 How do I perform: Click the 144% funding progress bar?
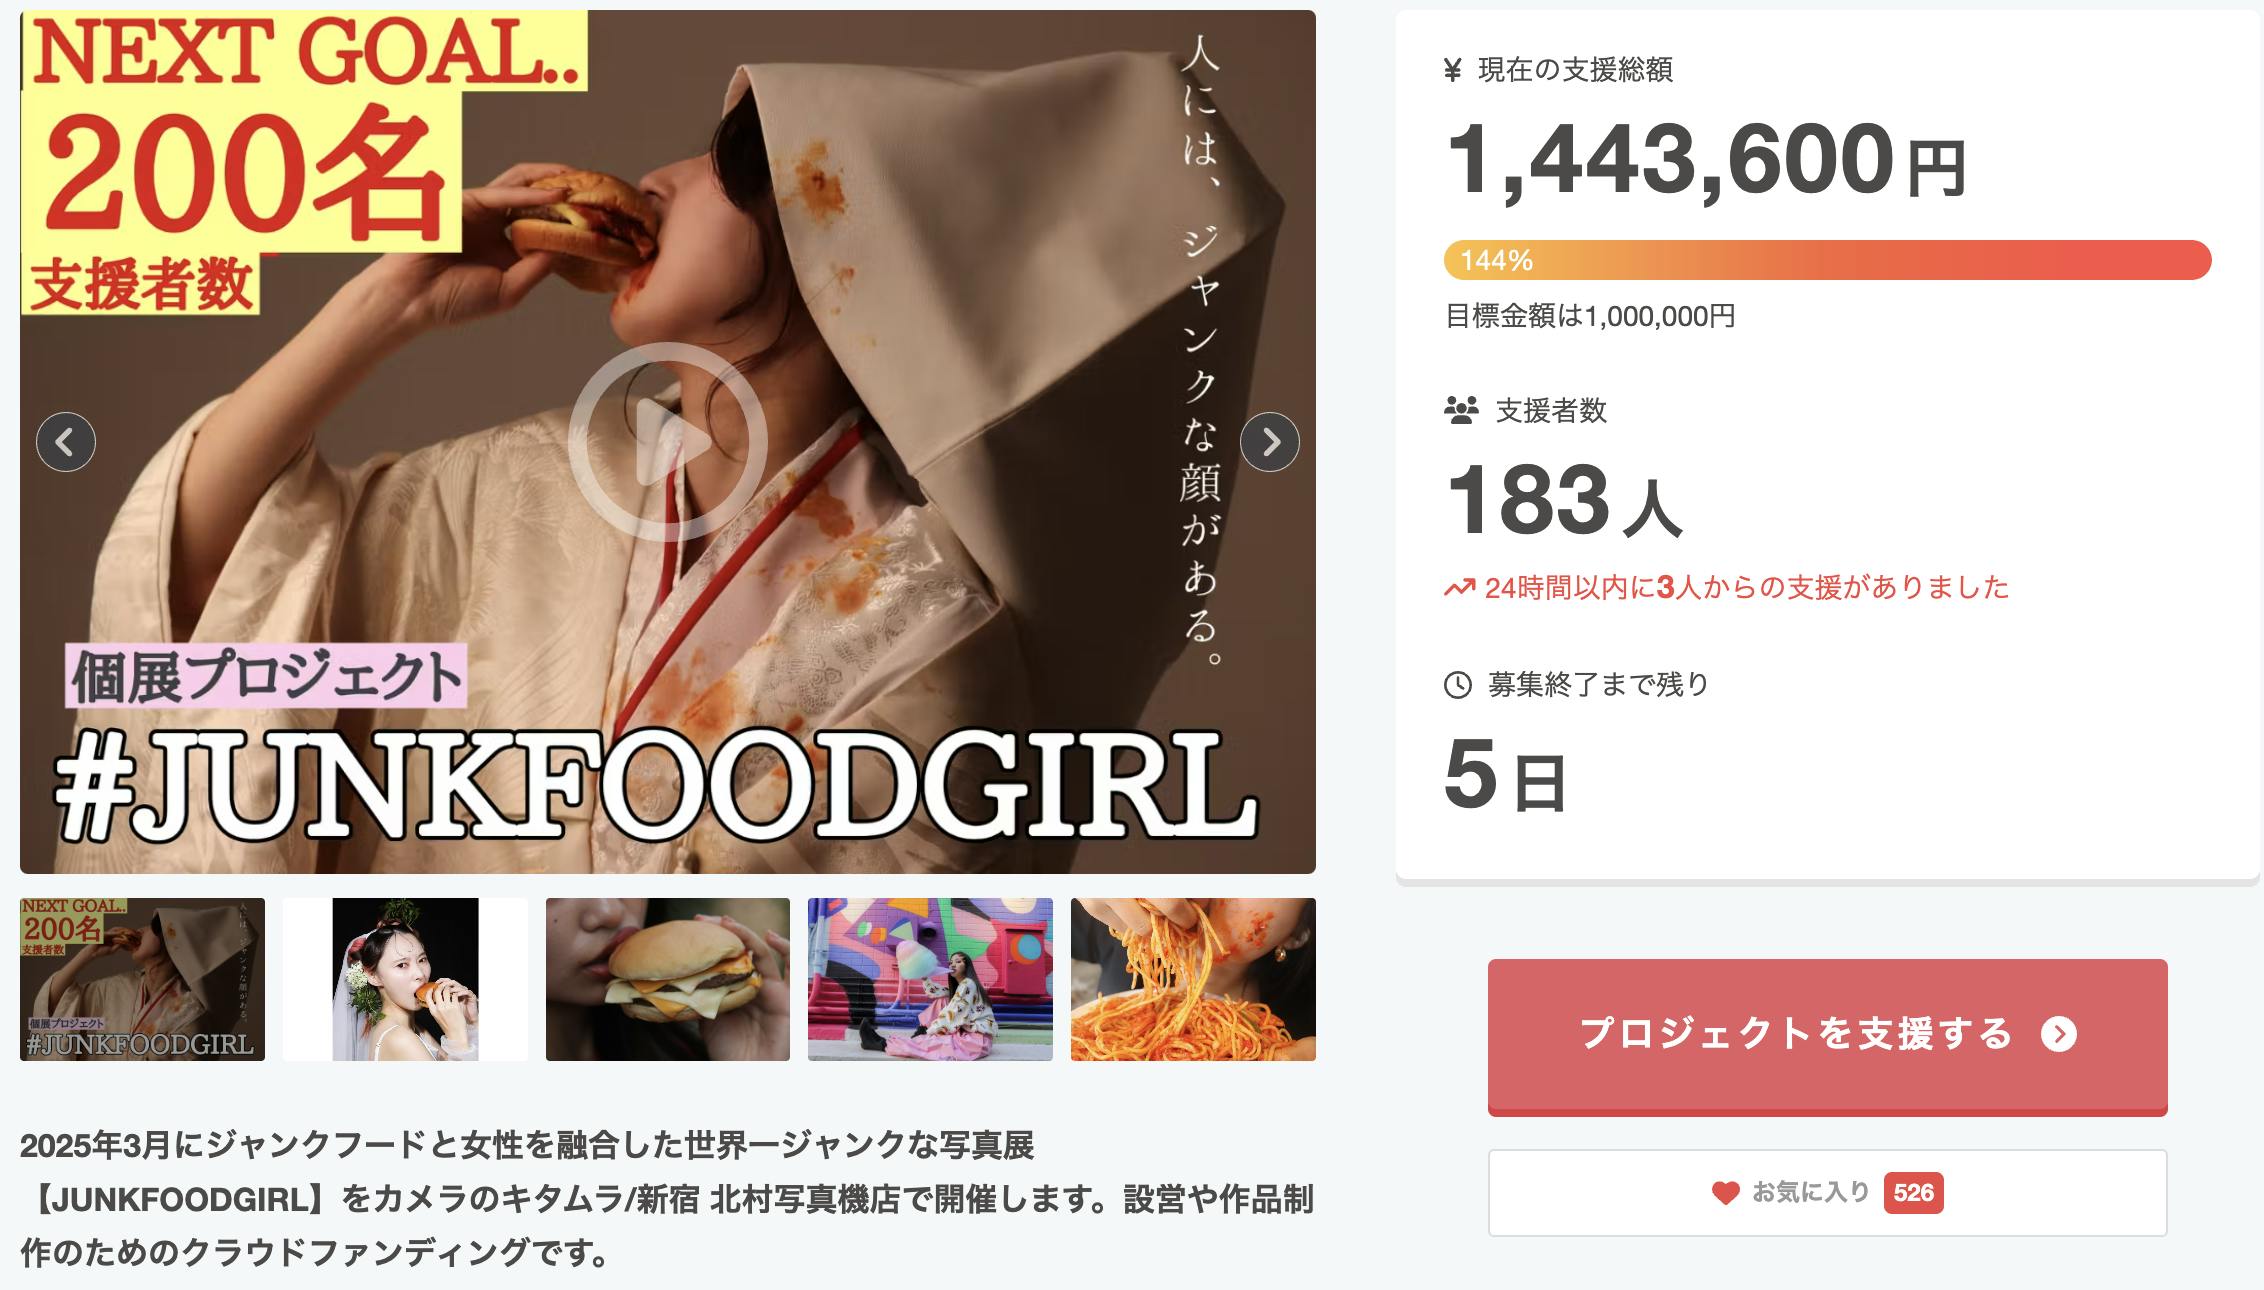coord(1827,260)
